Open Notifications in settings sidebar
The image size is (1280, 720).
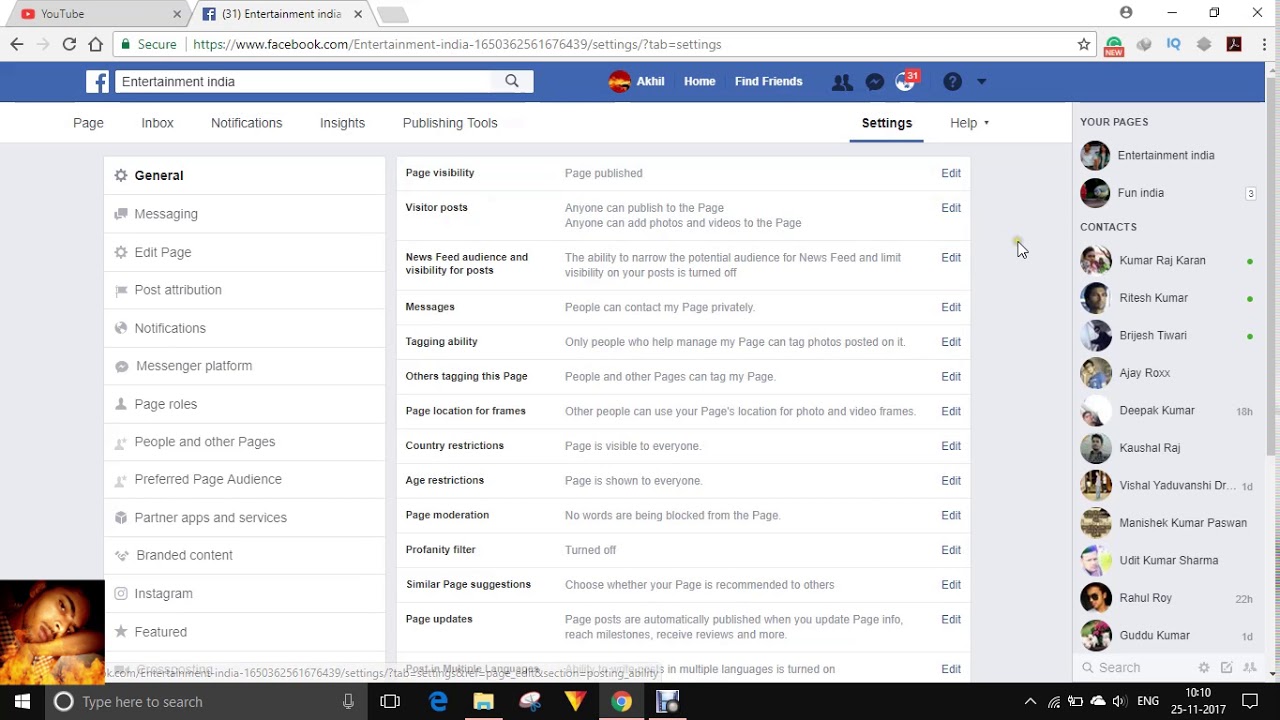(244, 328)
